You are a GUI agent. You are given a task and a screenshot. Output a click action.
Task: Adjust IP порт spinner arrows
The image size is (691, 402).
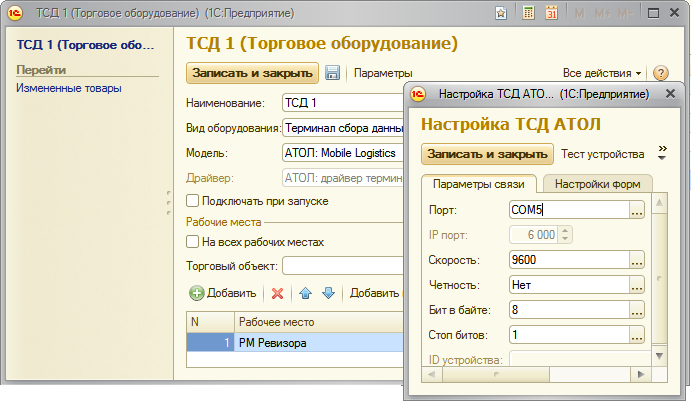tap(565, 234)
